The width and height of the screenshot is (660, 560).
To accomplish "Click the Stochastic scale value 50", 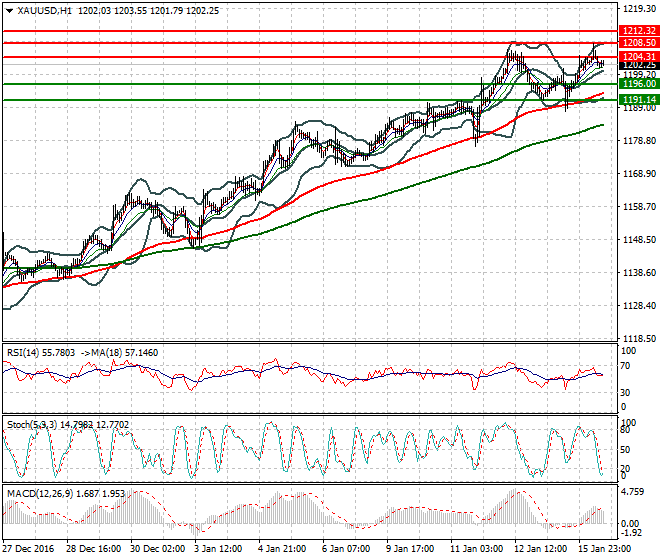I will pos(626,450).
